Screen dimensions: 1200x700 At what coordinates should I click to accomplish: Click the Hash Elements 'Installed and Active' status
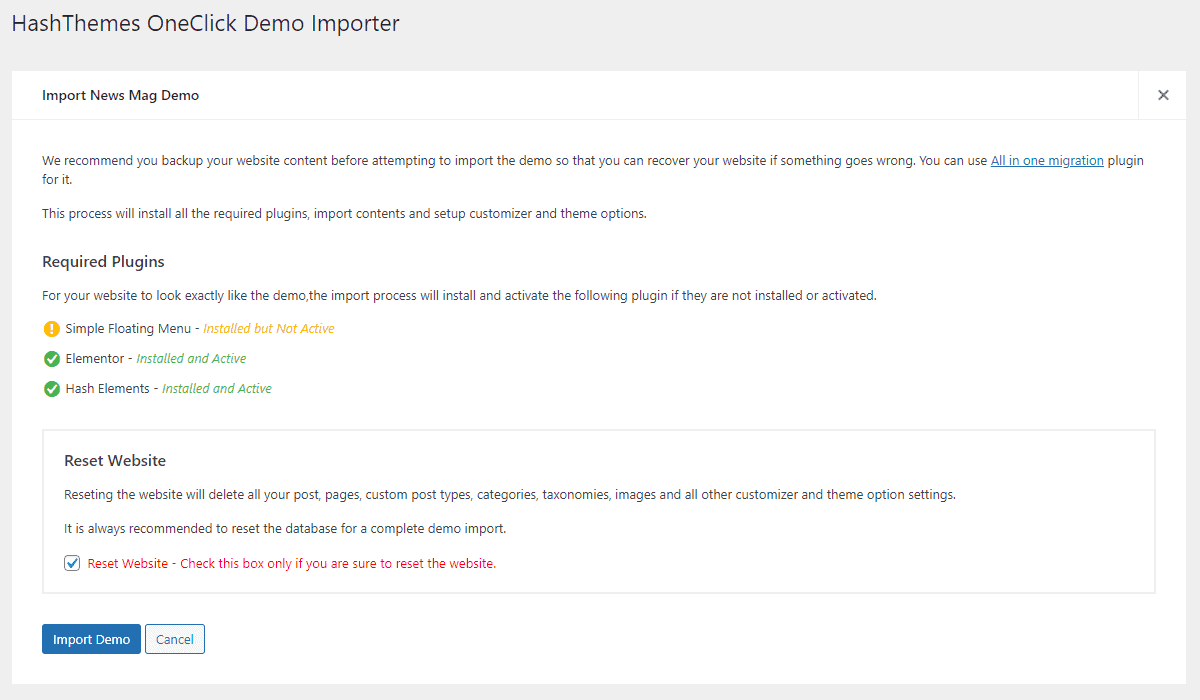(217, 389)
